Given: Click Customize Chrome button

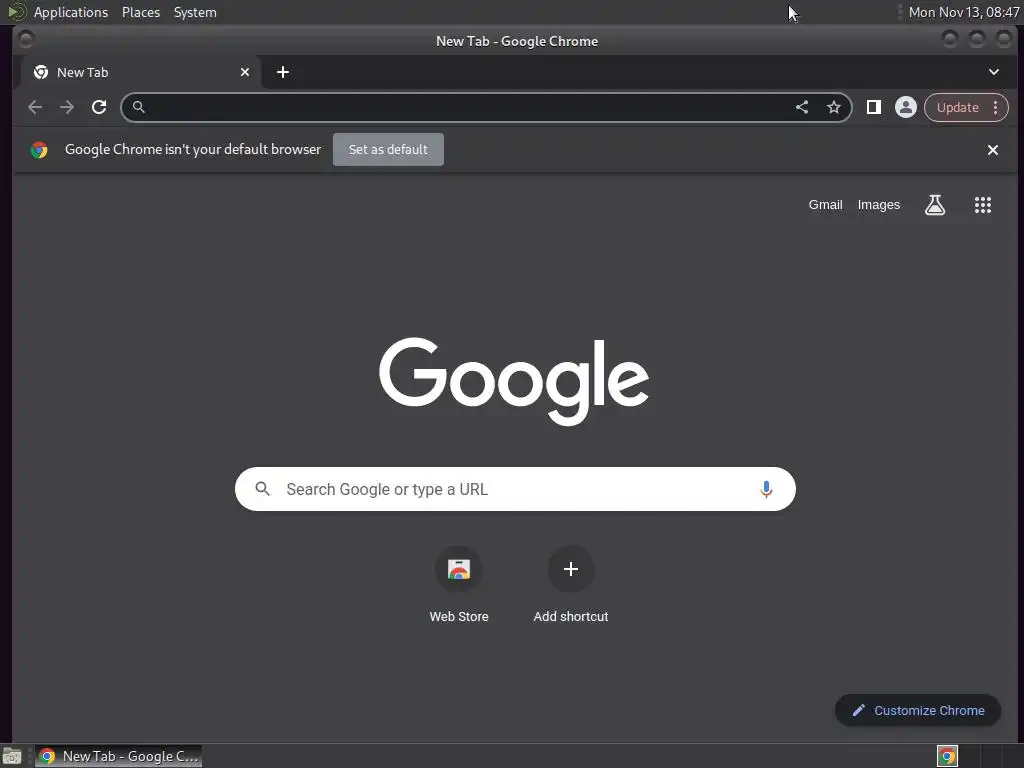Looking at the screenshot, I should click(918, 711).
